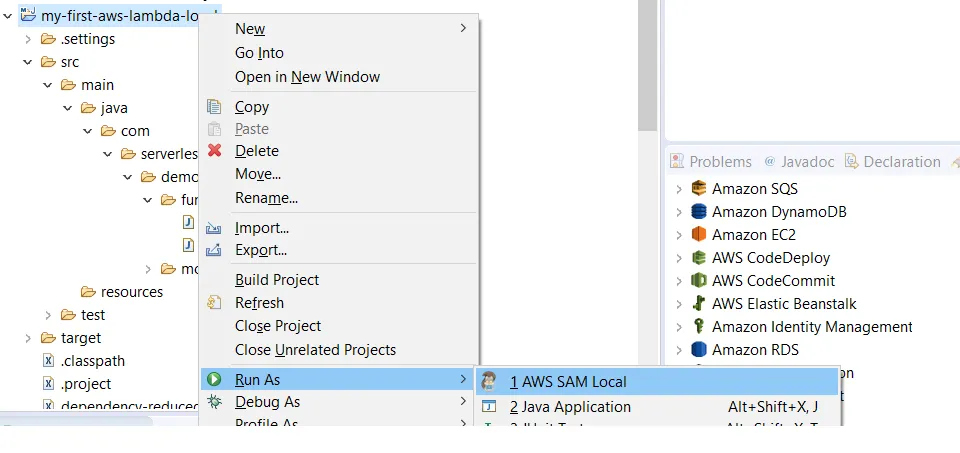Collapse the java folder
The height and width of the screenshot is (453, 960).
(67, 108)
